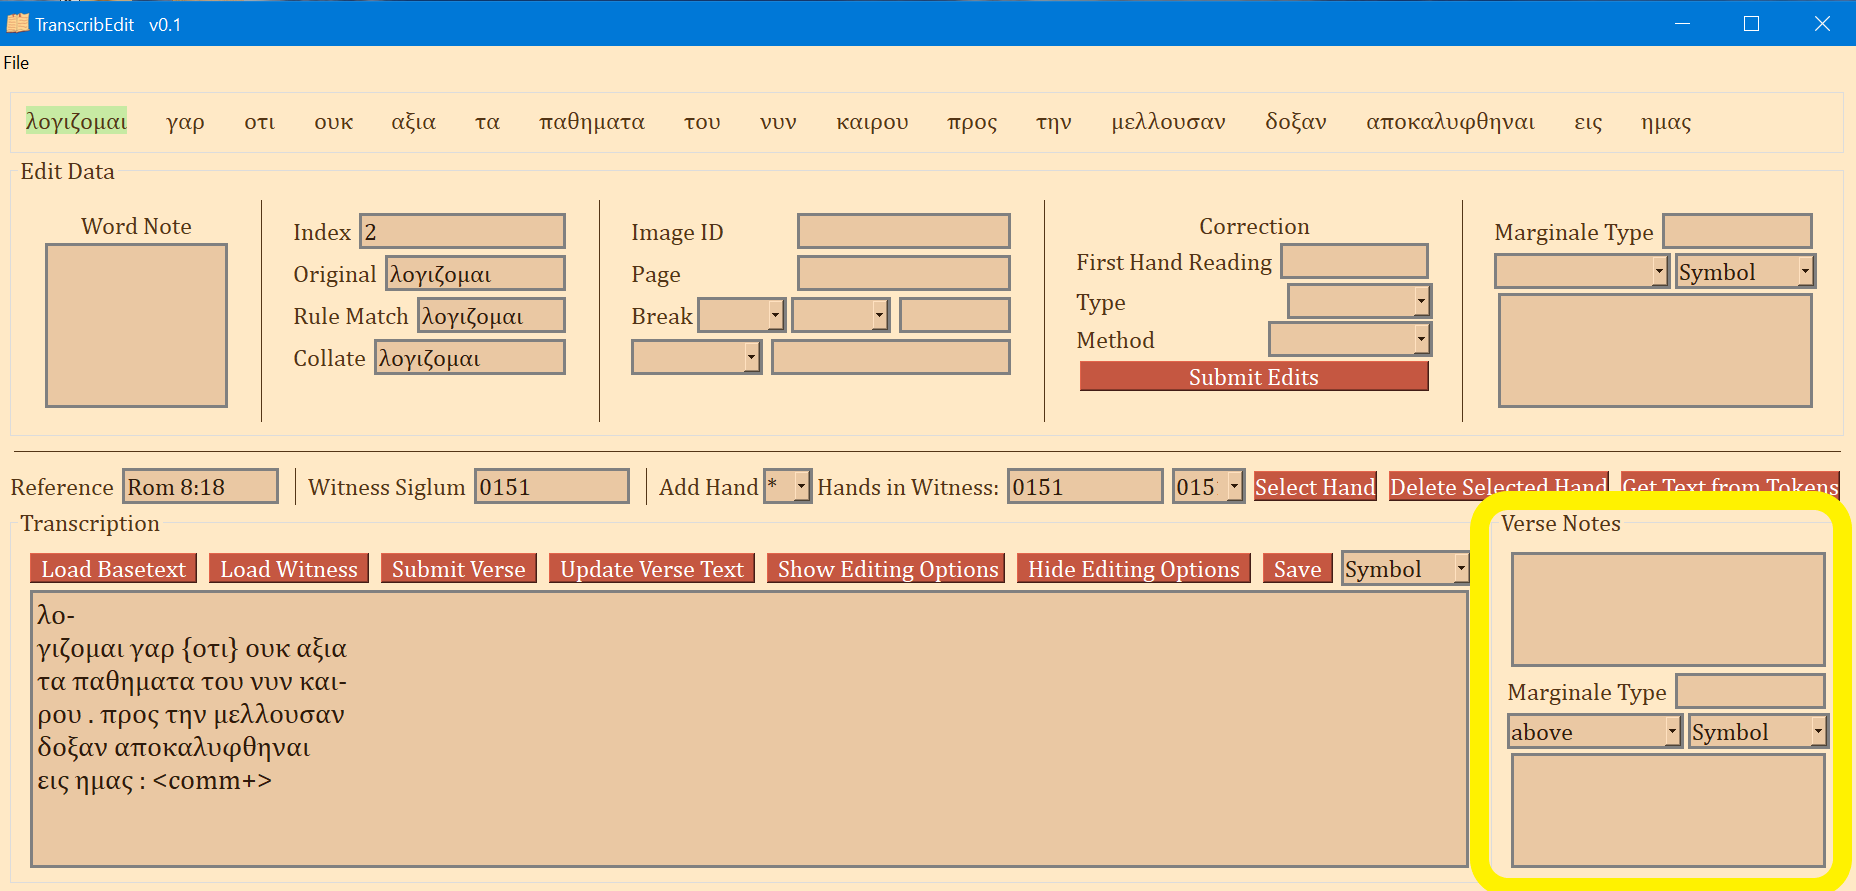Focus the Index field
The height and width of the screenshot is (891, 1856).
462,231
